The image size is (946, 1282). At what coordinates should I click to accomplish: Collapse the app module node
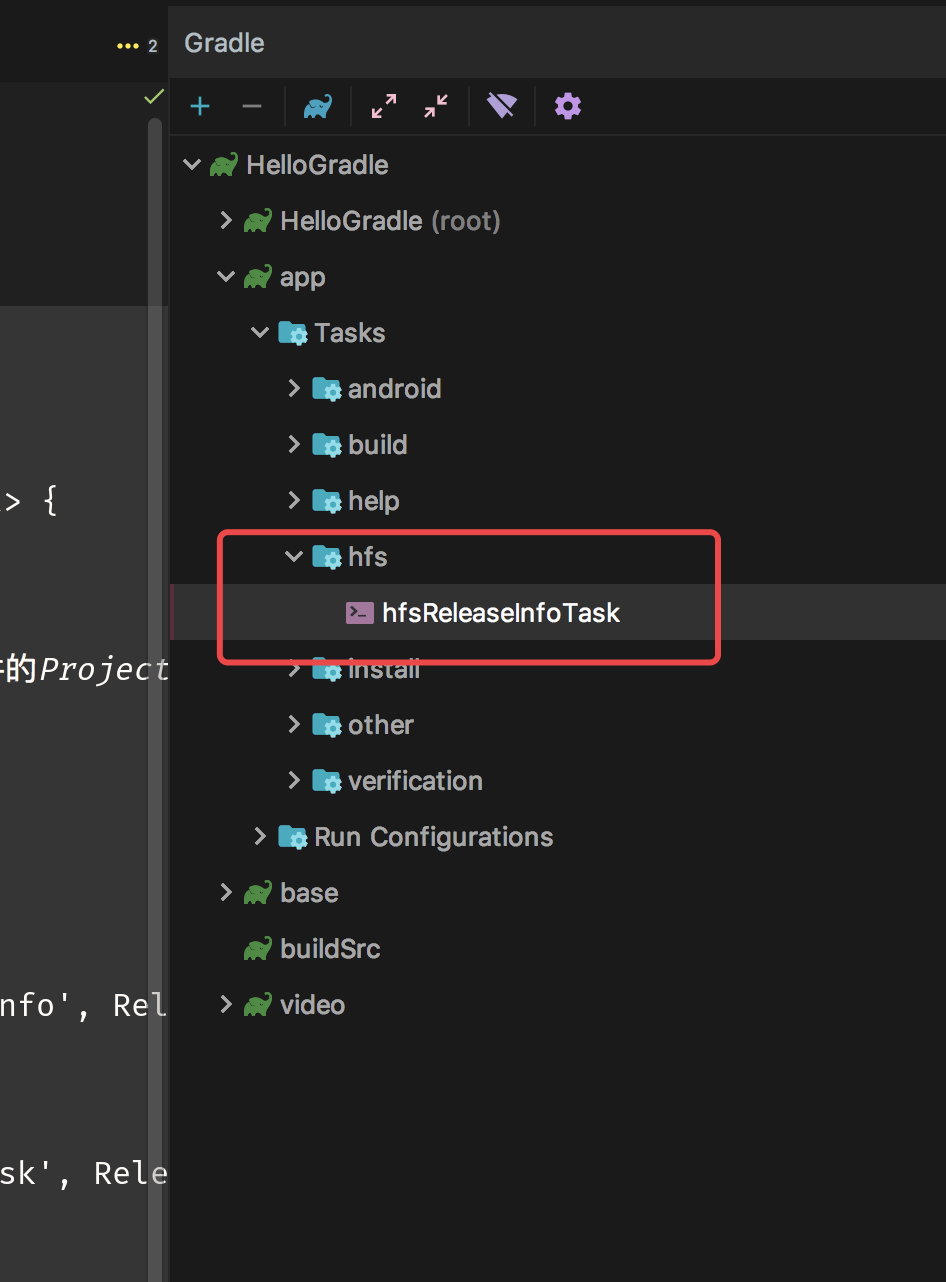pyautogui.click(x=226, y=277)
